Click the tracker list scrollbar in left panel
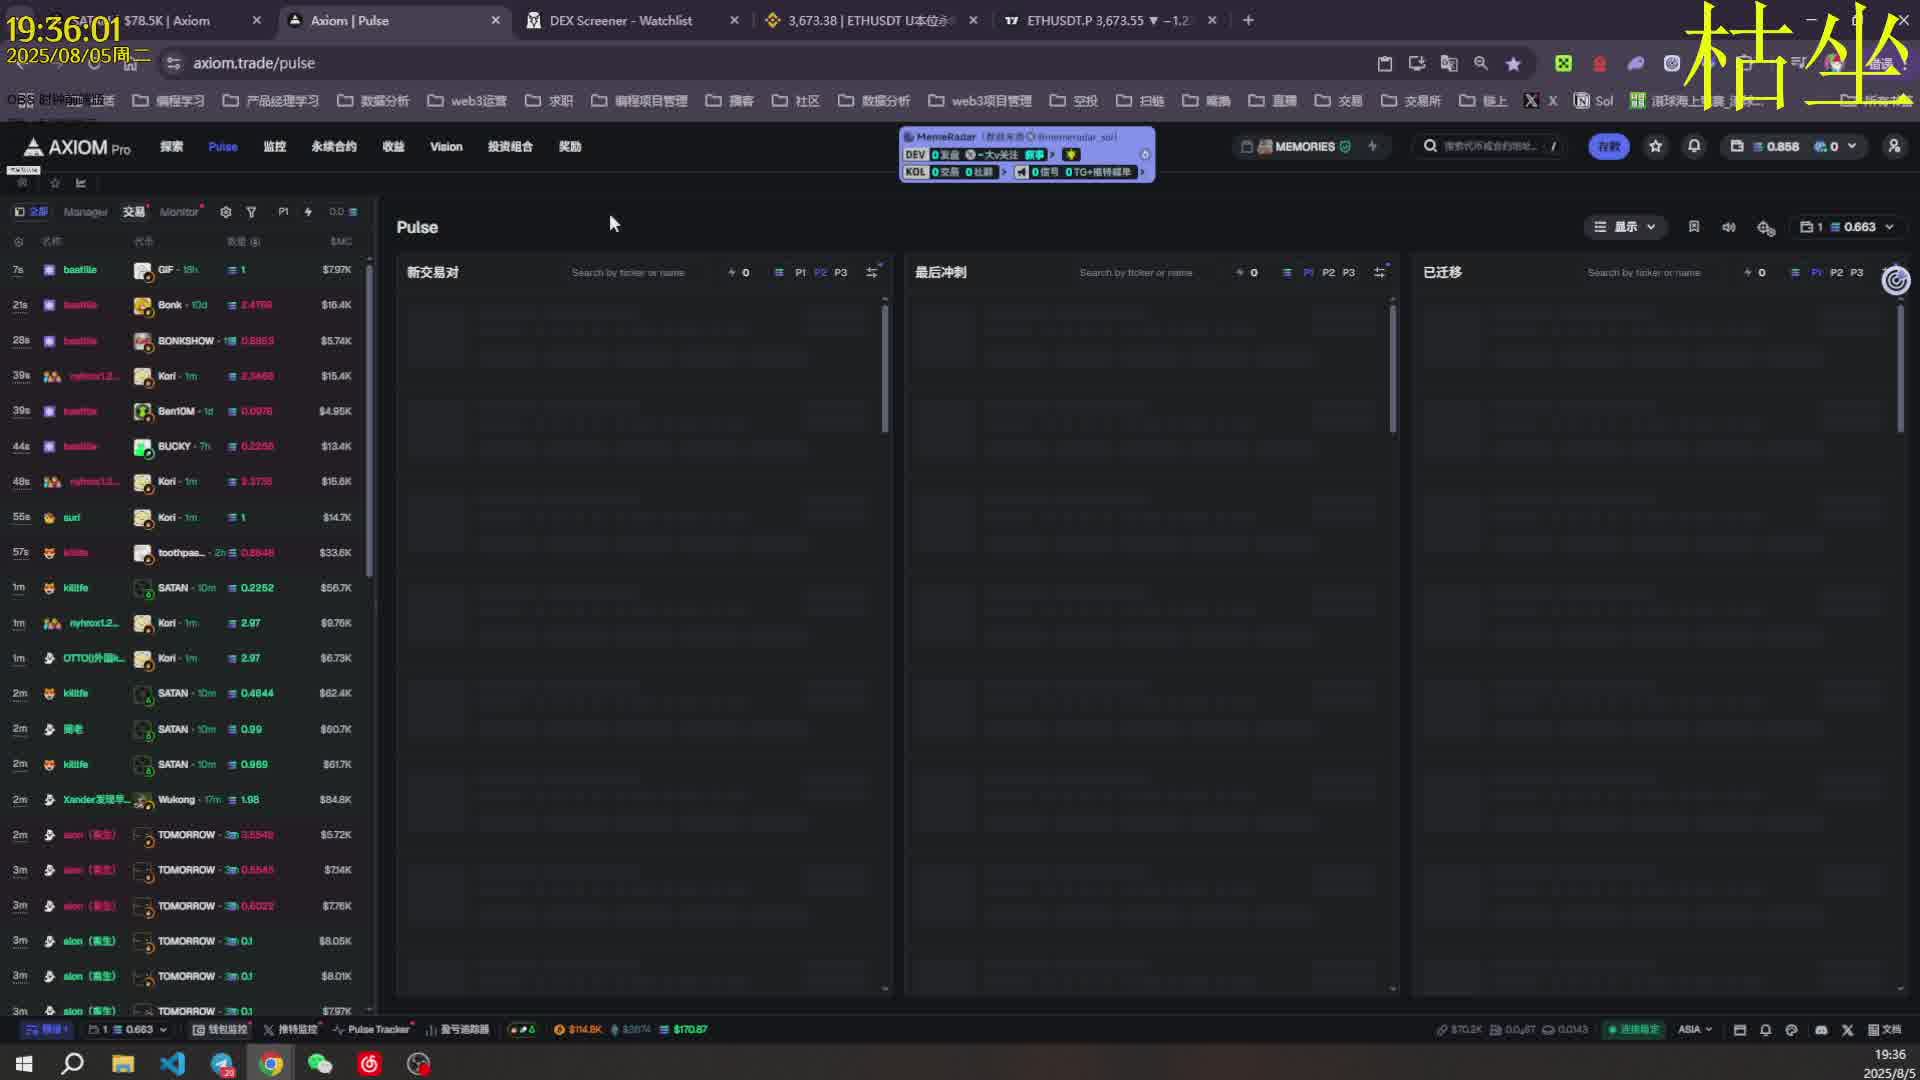 [370, 420]
